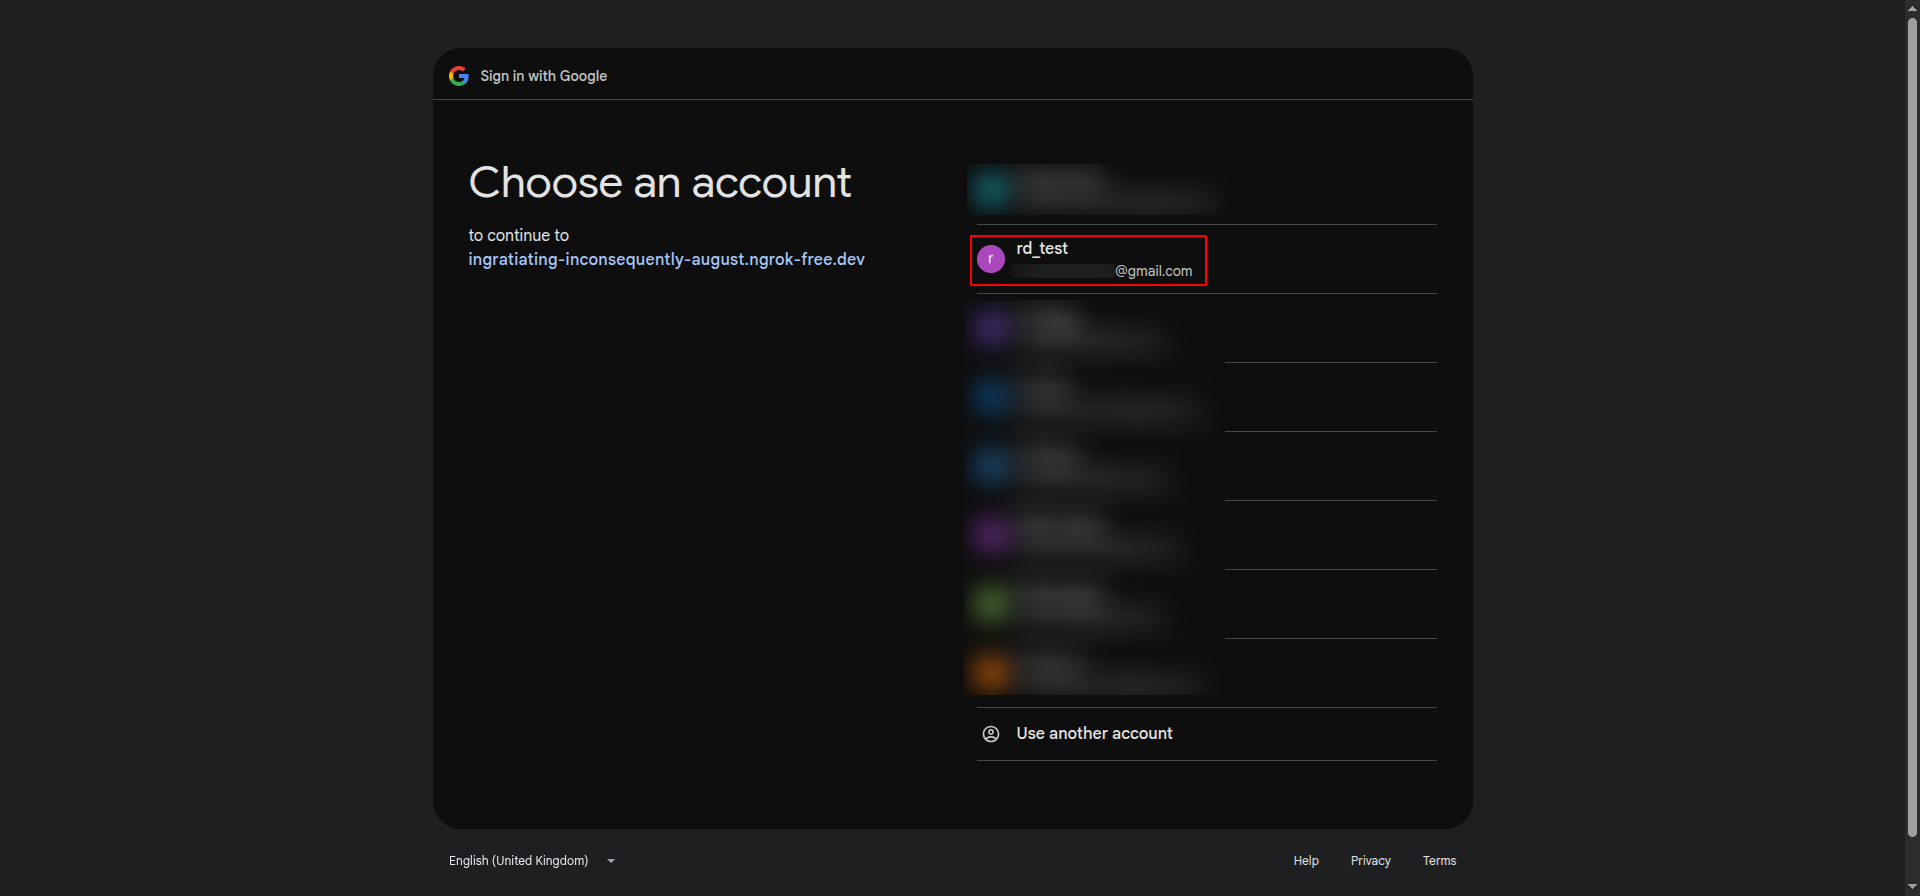Click the purple rd_test avatar

pyautogui.click(x=991, y=259)
